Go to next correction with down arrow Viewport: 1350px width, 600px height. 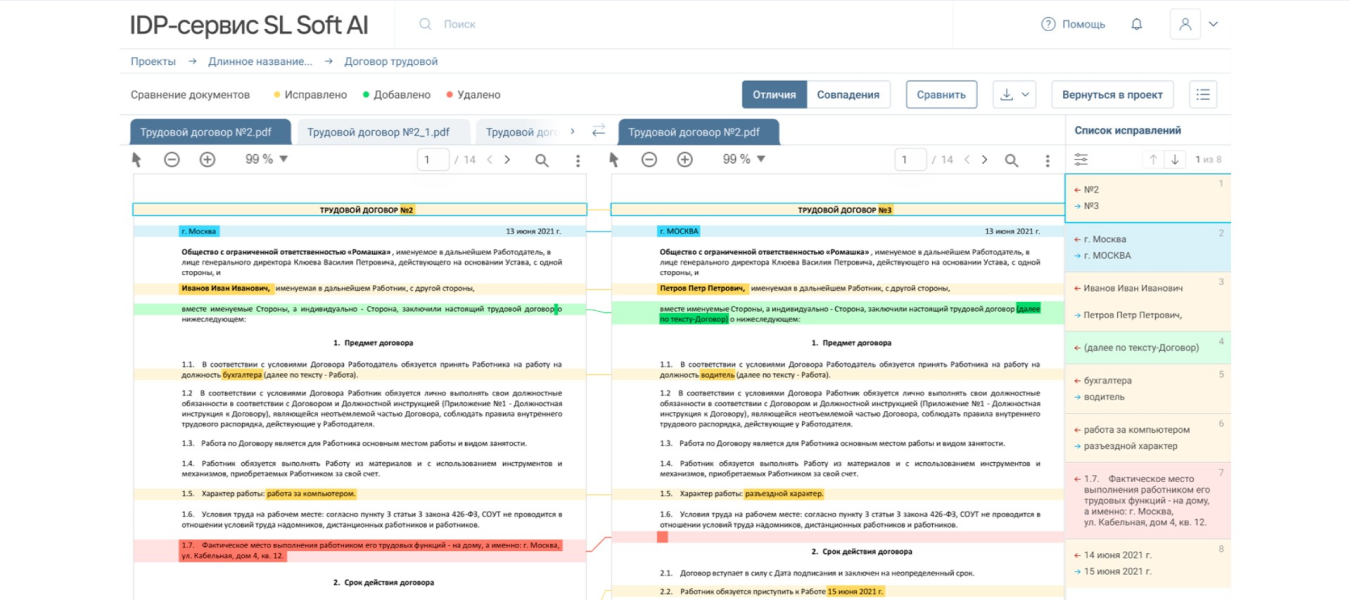tap(1175, 160)
